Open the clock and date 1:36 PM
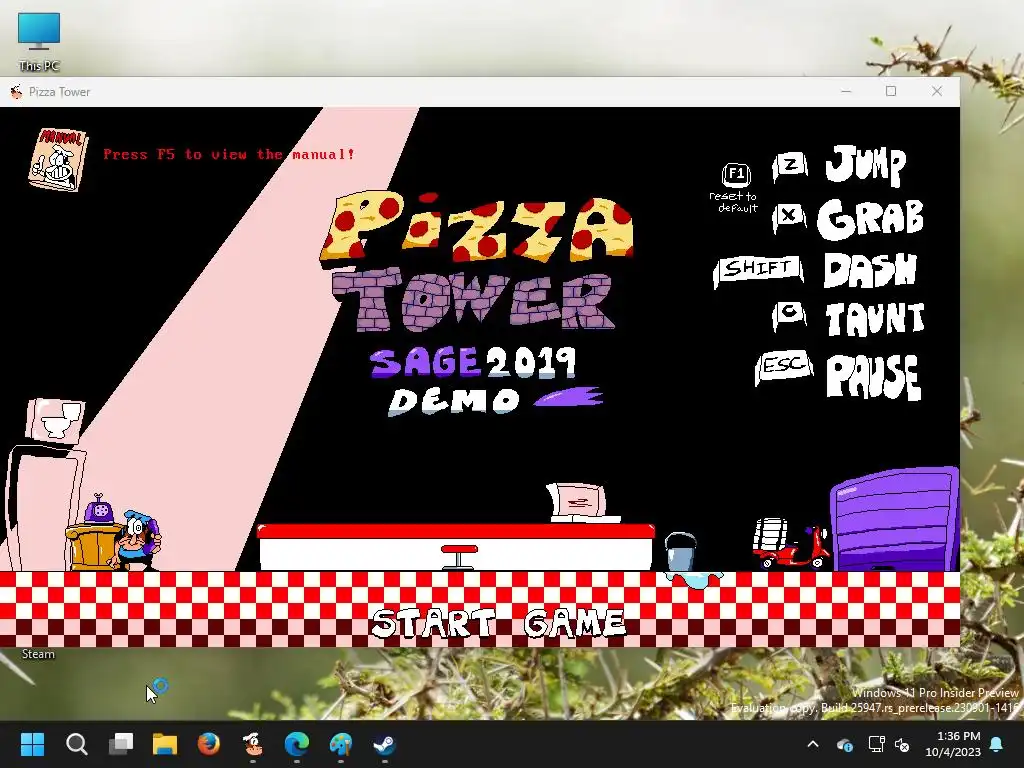 coord(953,744)
